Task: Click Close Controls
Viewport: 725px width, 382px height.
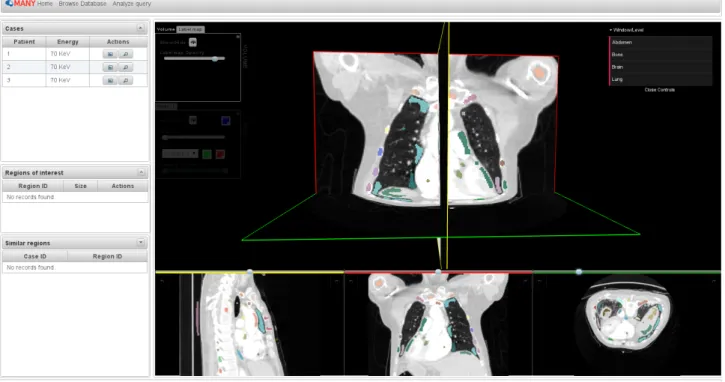Action: tap(660, 90)
